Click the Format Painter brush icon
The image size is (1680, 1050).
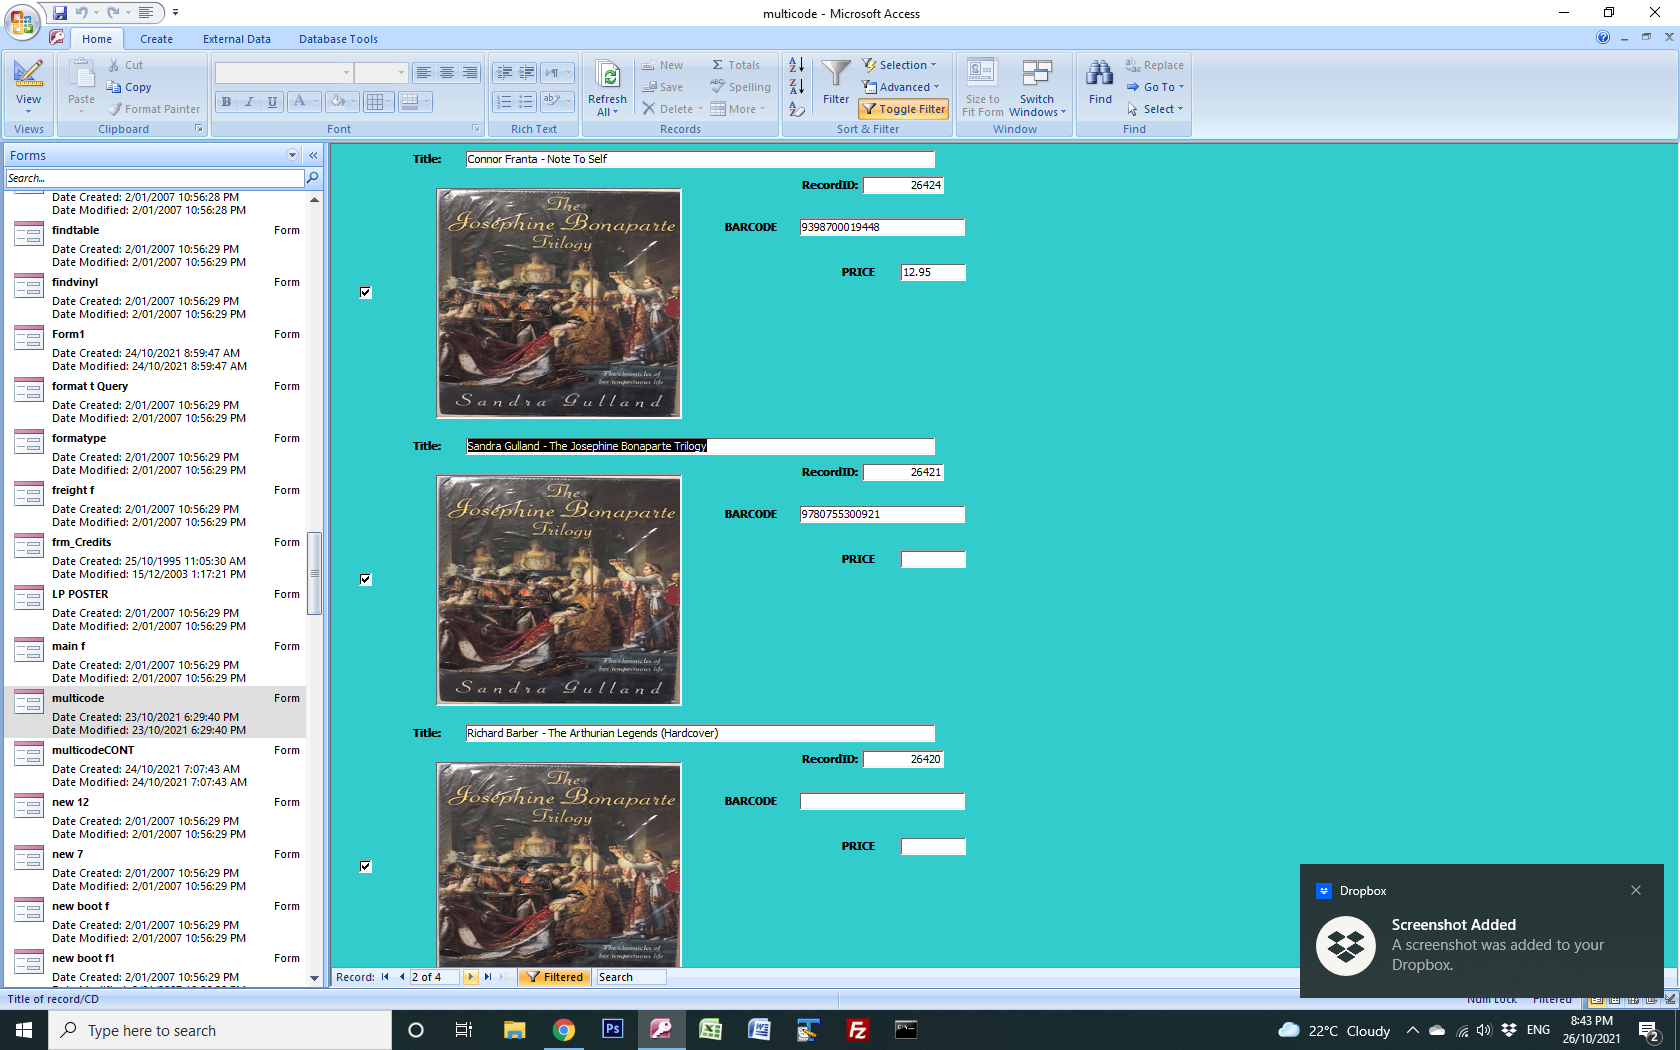(115, 109)
